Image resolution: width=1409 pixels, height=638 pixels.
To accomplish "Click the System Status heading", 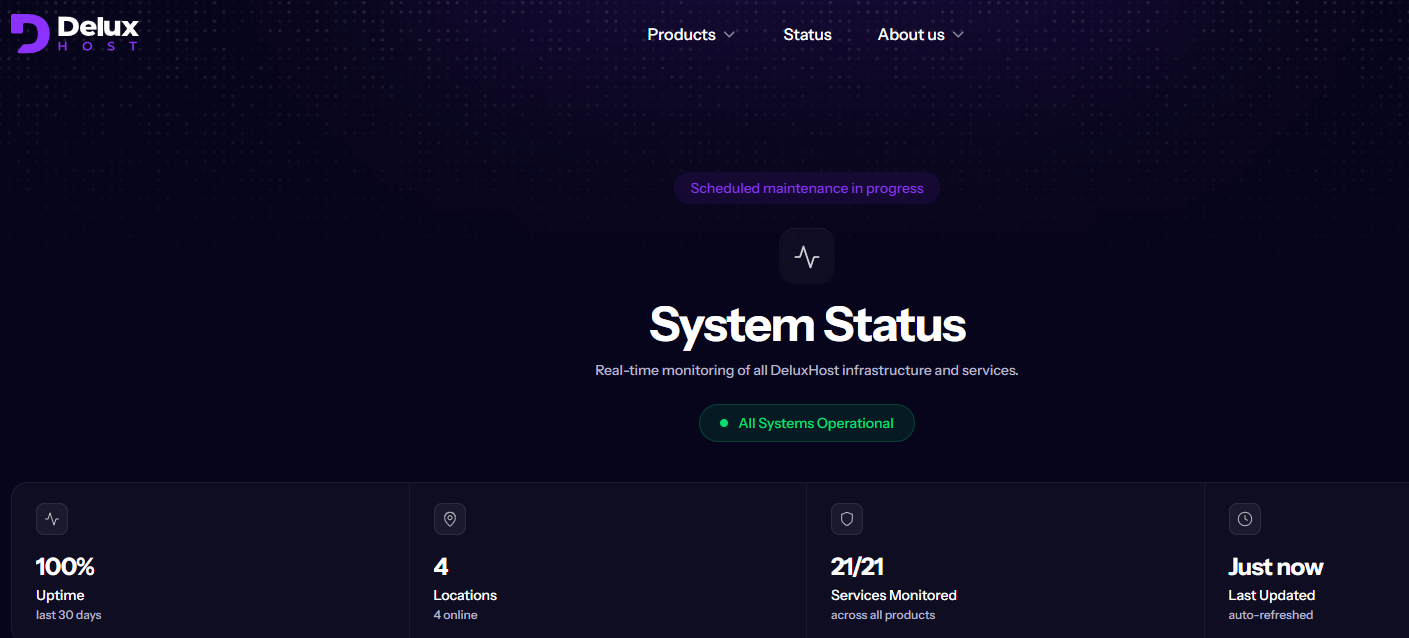I will (x=807, y=325).
